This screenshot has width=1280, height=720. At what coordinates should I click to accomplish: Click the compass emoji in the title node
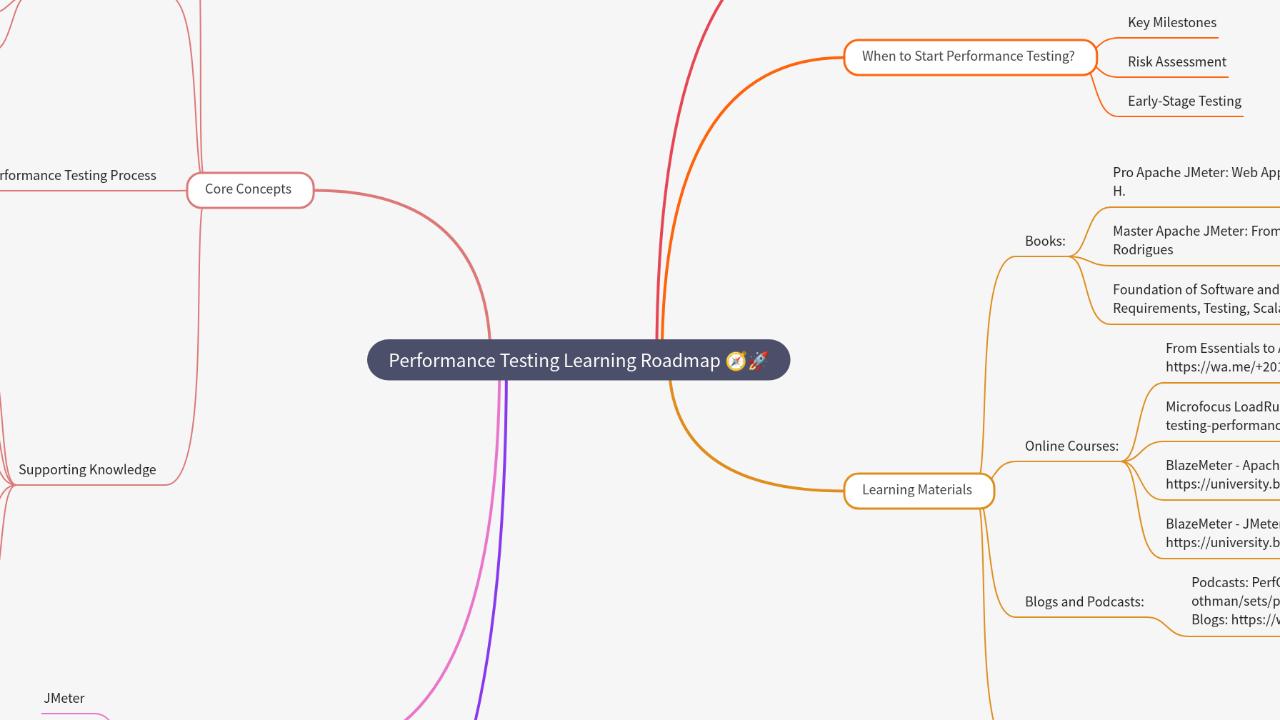pos(736,360)
